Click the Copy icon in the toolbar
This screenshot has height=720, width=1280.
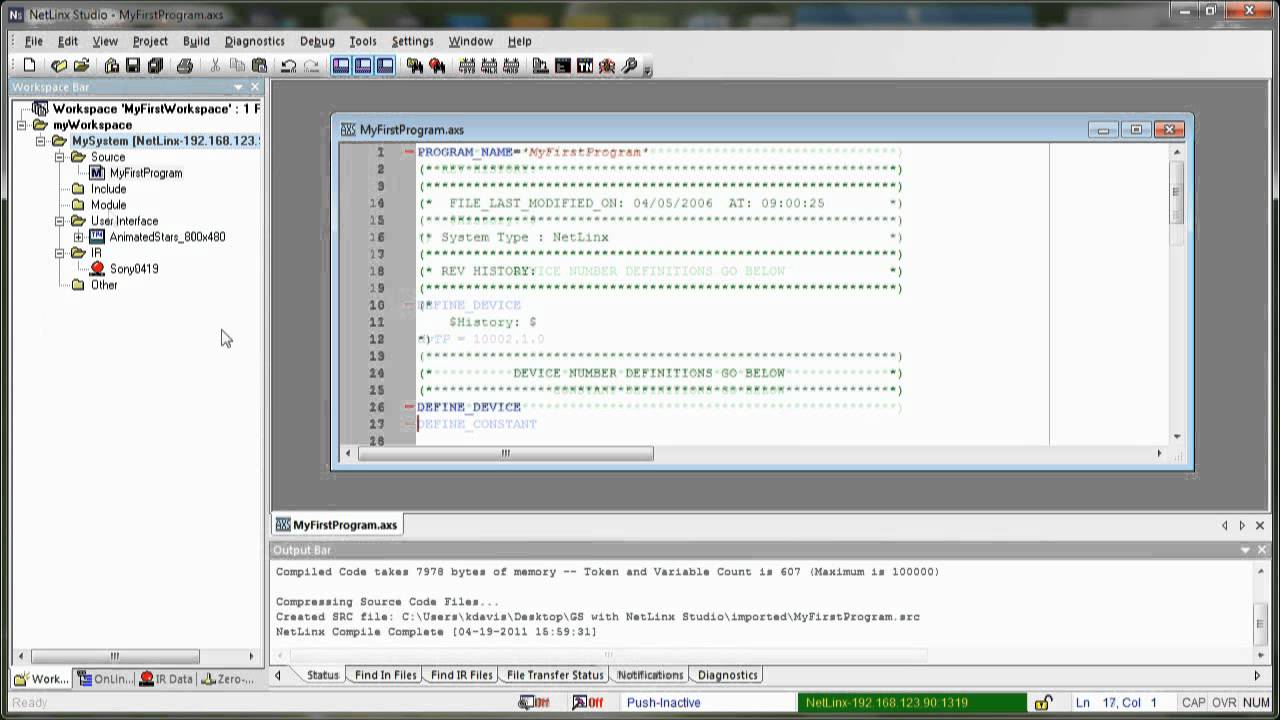pos(237,66)
